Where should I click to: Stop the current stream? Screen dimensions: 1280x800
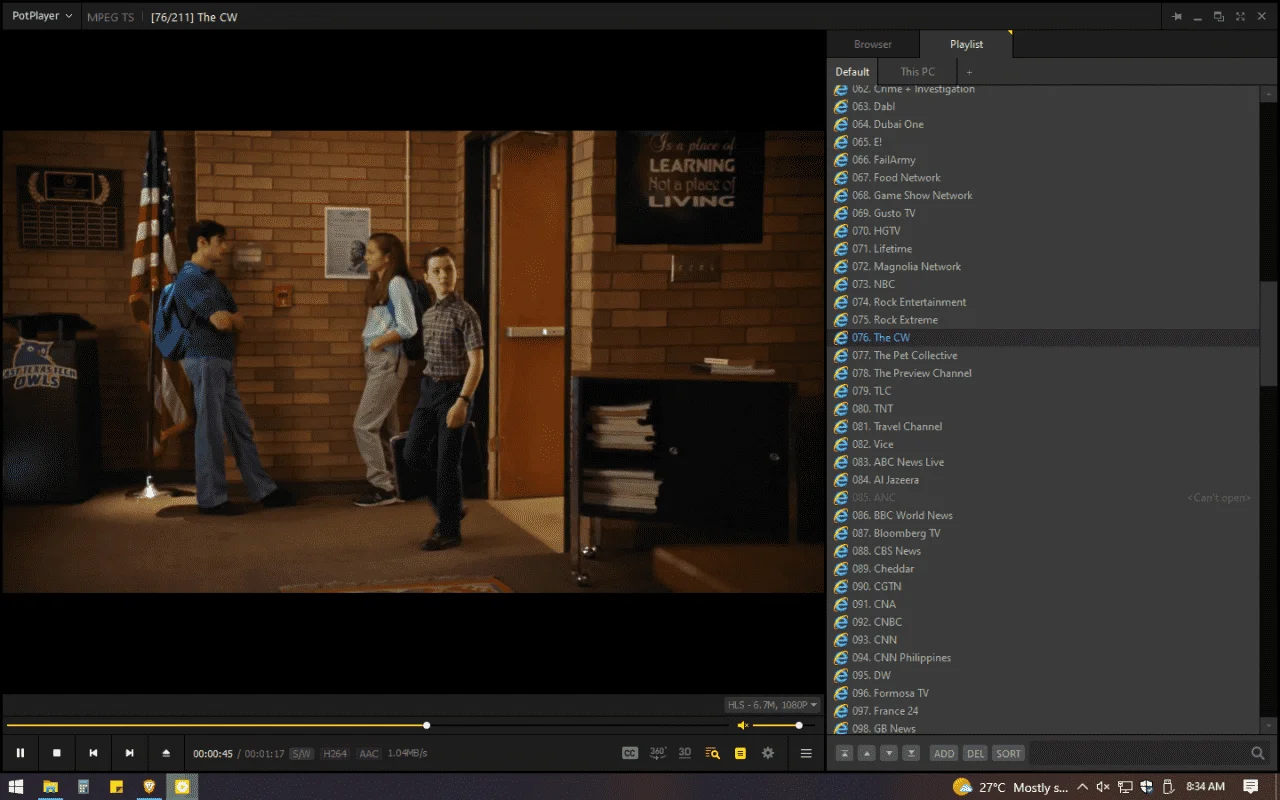coord(57,753)
